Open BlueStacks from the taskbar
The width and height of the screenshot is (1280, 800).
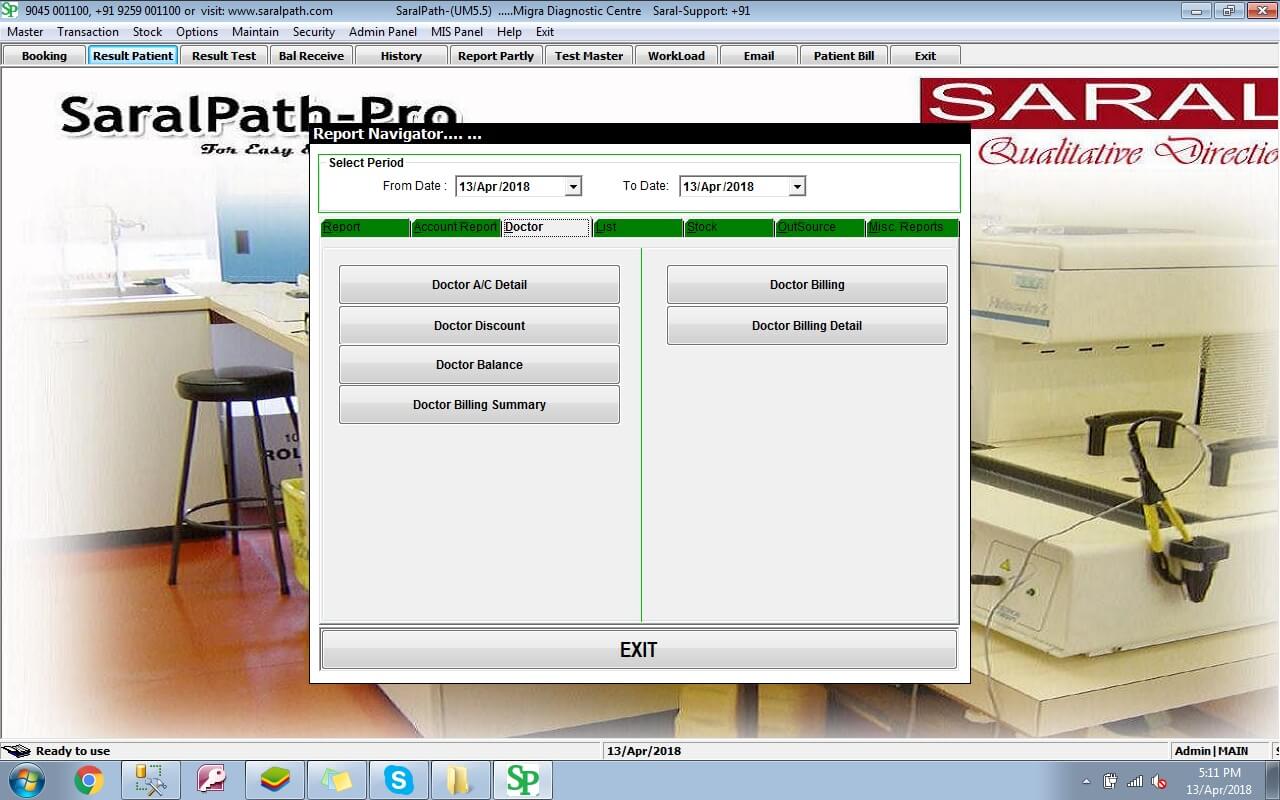[x=274, y=780]
